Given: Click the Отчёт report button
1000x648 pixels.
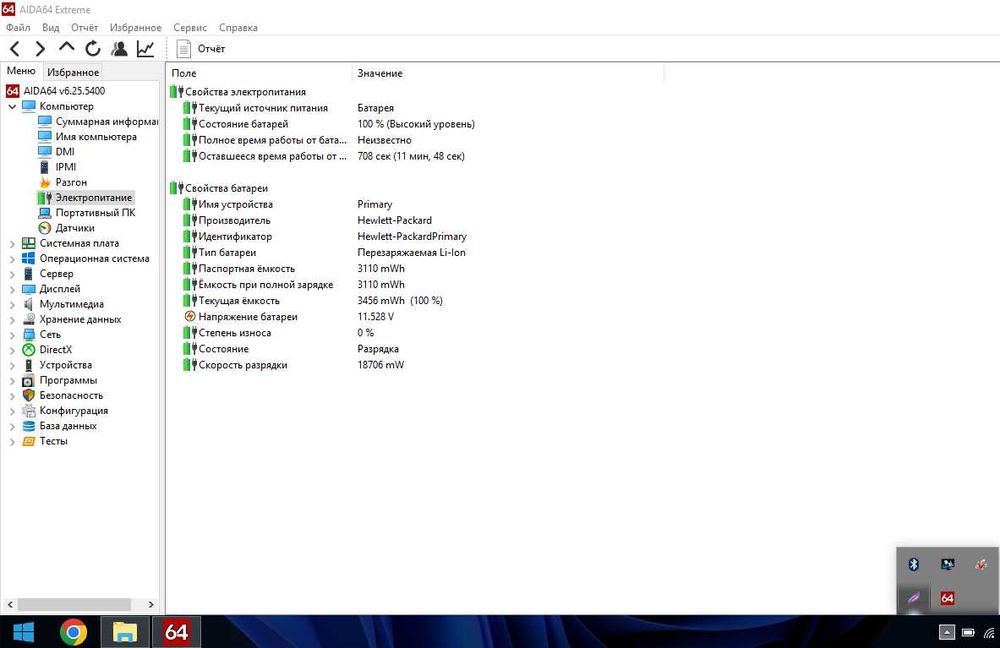Looking at the screenshot, I should tap(201, 48).
